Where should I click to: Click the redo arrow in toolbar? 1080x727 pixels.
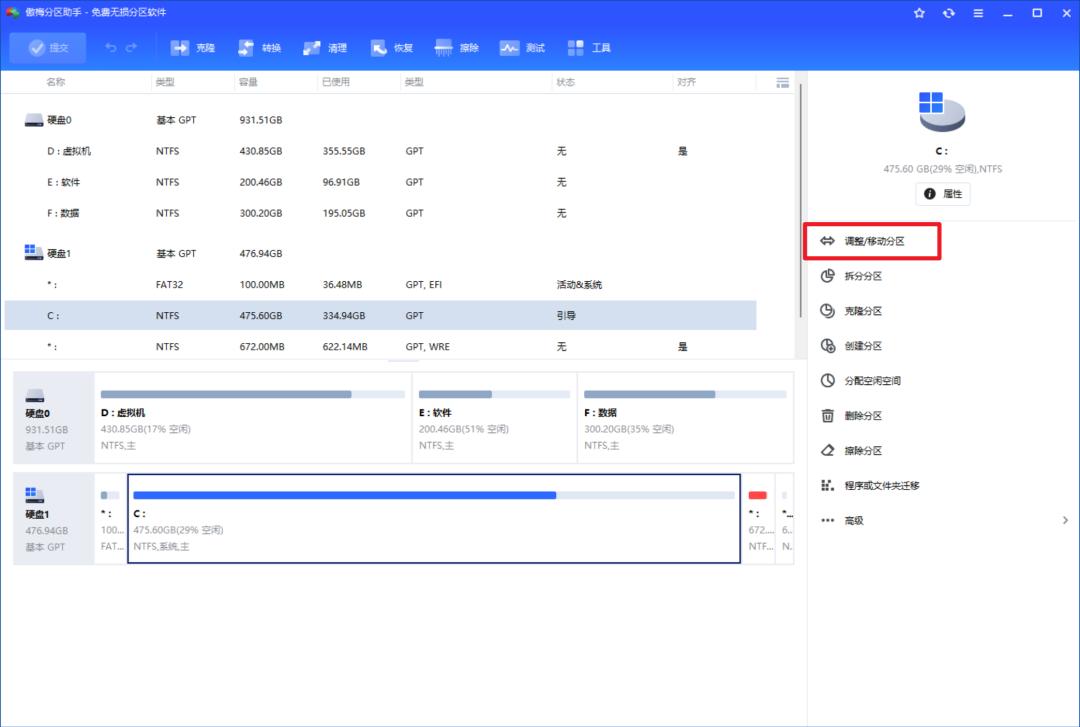point(132,48)
